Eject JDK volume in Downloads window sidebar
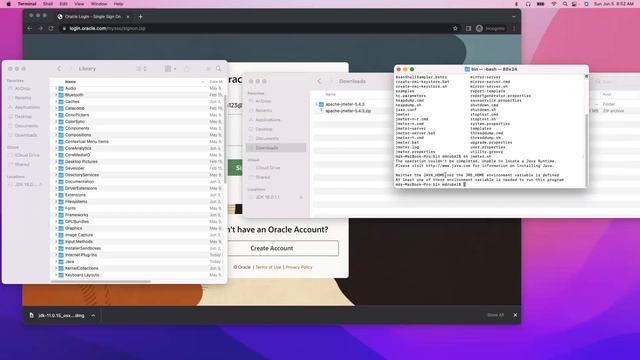Screen dimensions: 640x360 [x=301, y=197]
